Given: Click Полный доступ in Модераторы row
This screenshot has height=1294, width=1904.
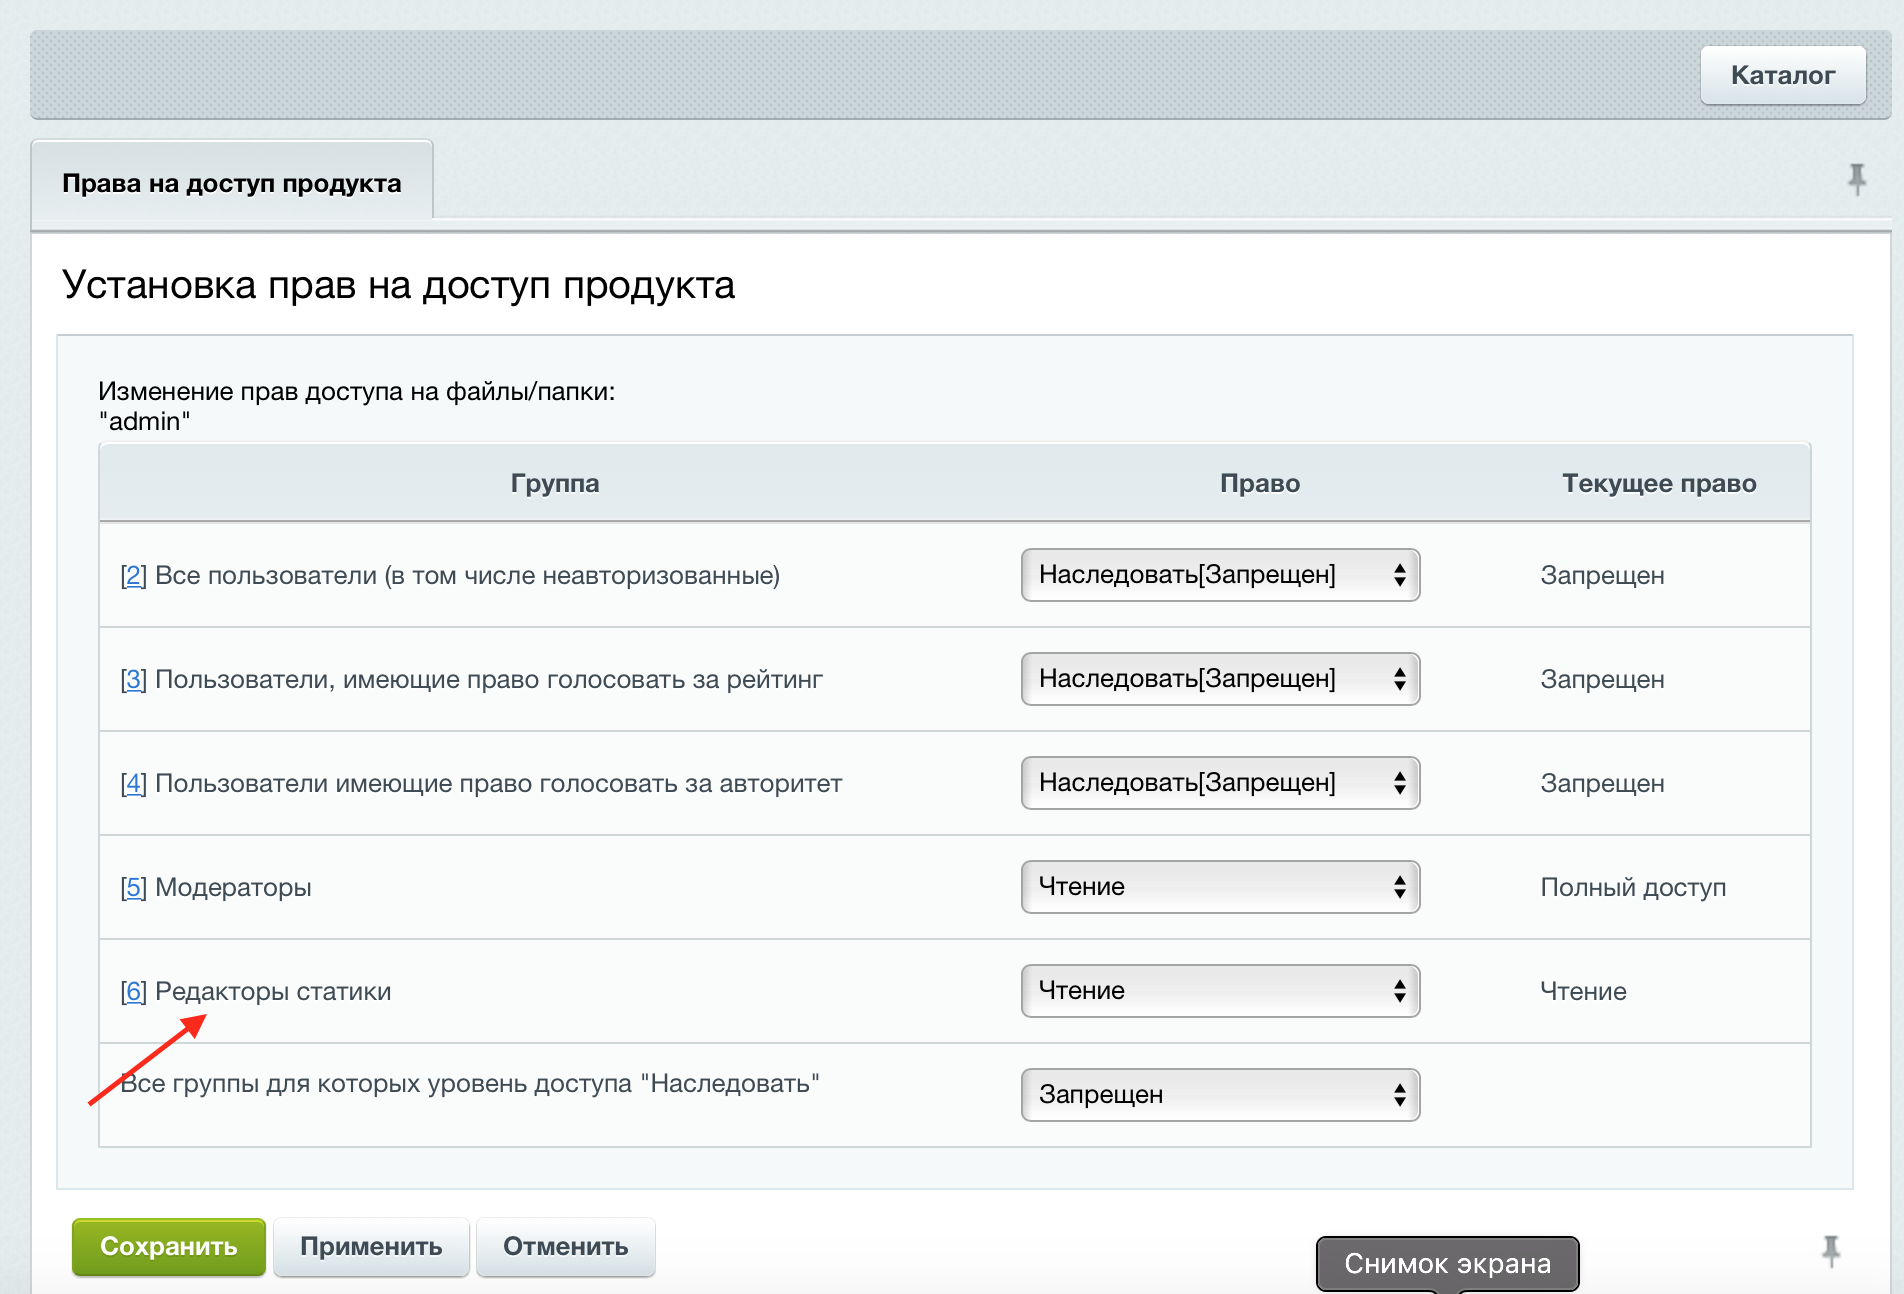Looking at the screenshot, I should [x=1633, y=888].
